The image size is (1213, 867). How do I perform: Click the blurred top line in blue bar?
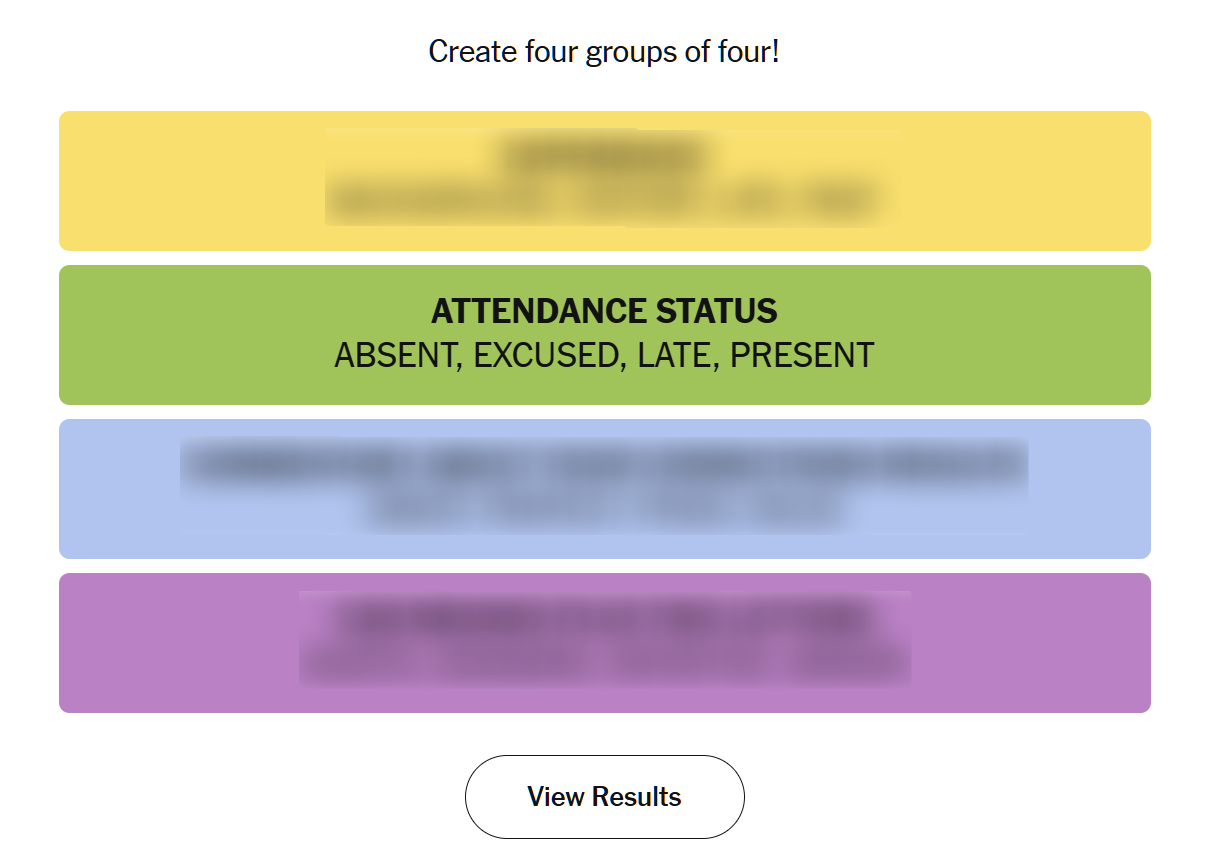[x=604, y=465]
